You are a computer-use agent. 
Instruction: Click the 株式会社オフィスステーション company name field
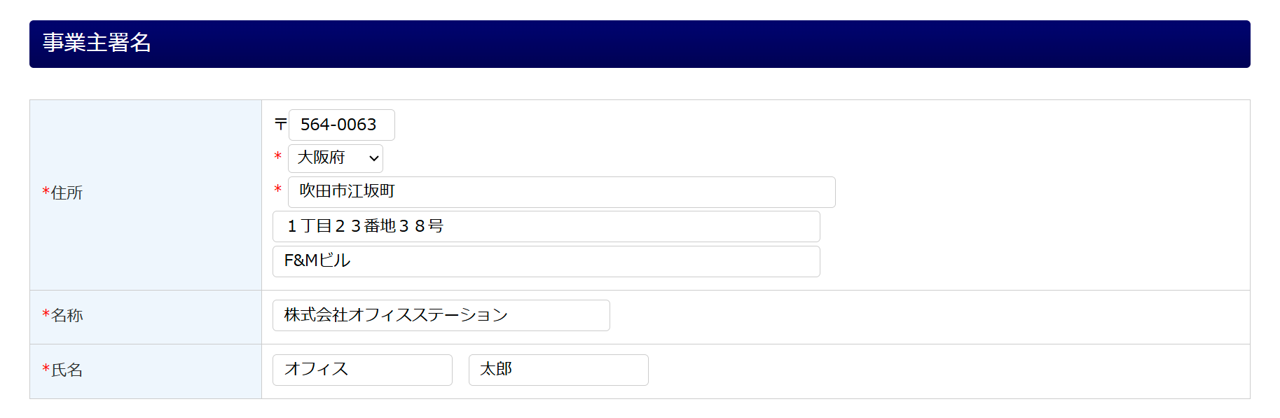point(441,315)
